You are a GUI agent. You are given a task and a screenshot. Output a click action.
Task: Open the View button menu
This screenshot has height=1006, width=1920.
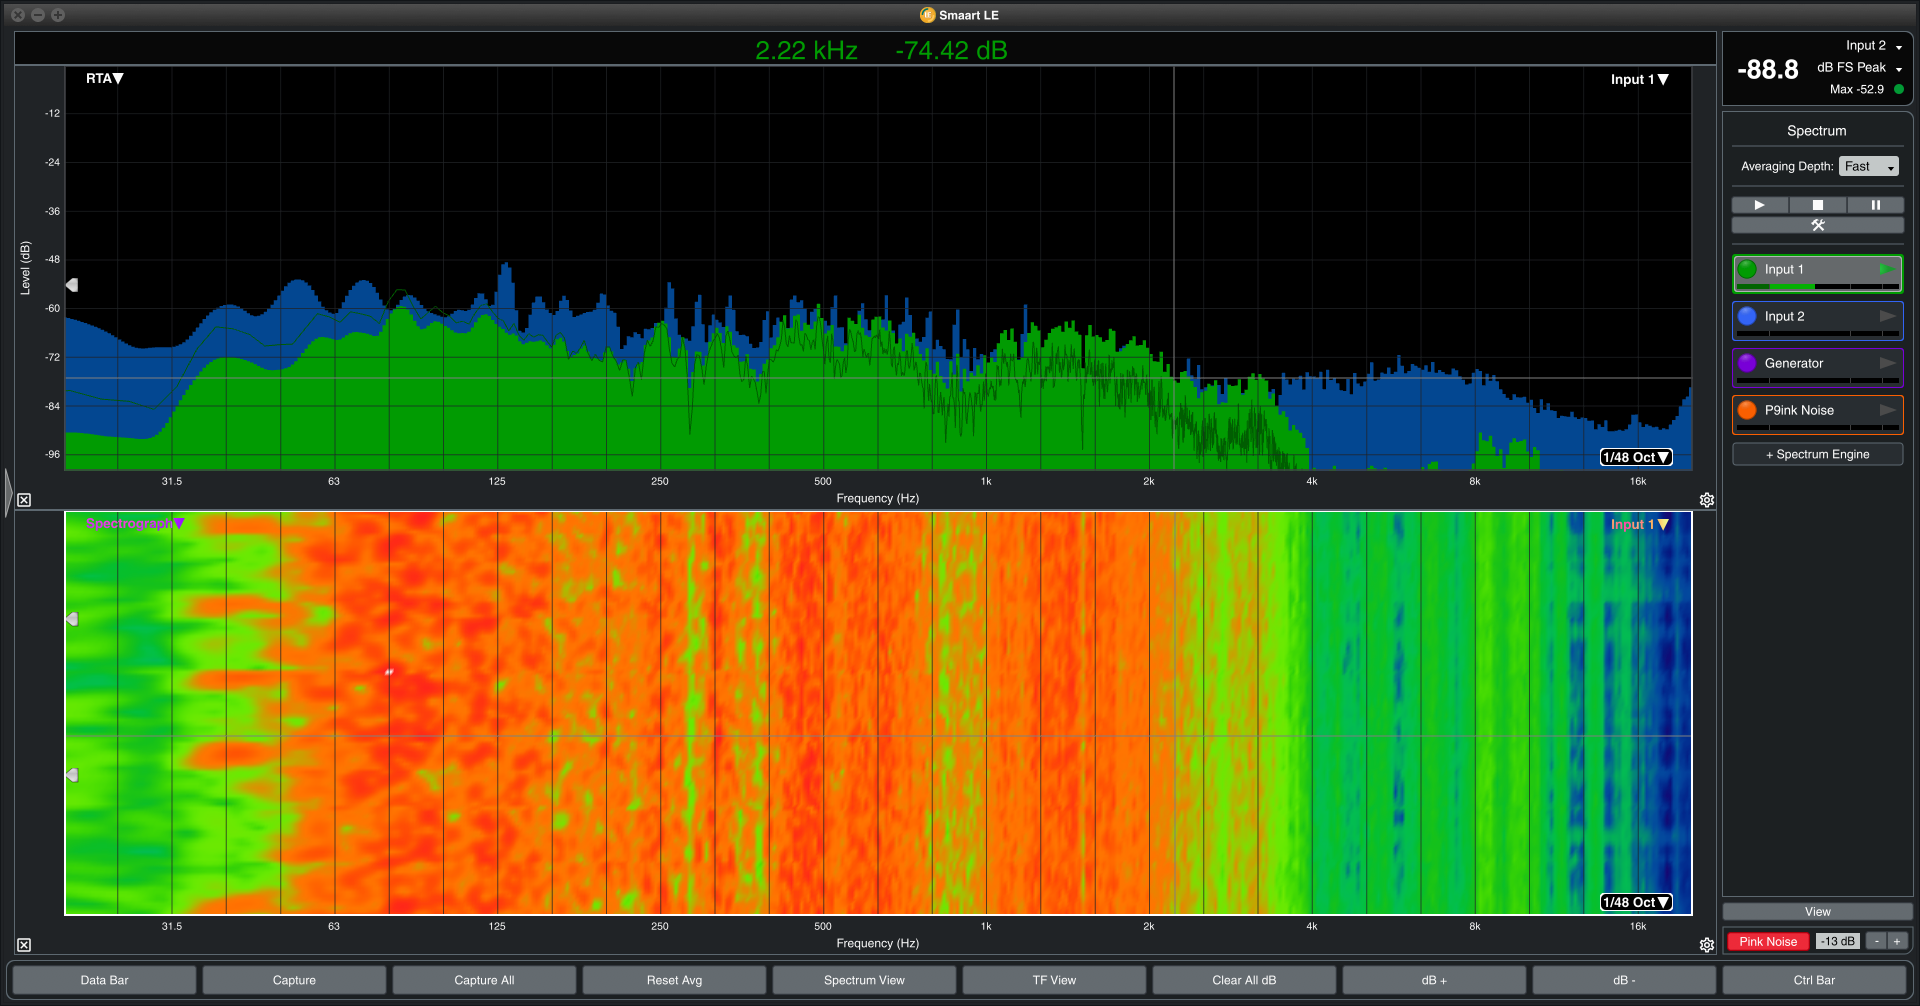[1817, 912]
